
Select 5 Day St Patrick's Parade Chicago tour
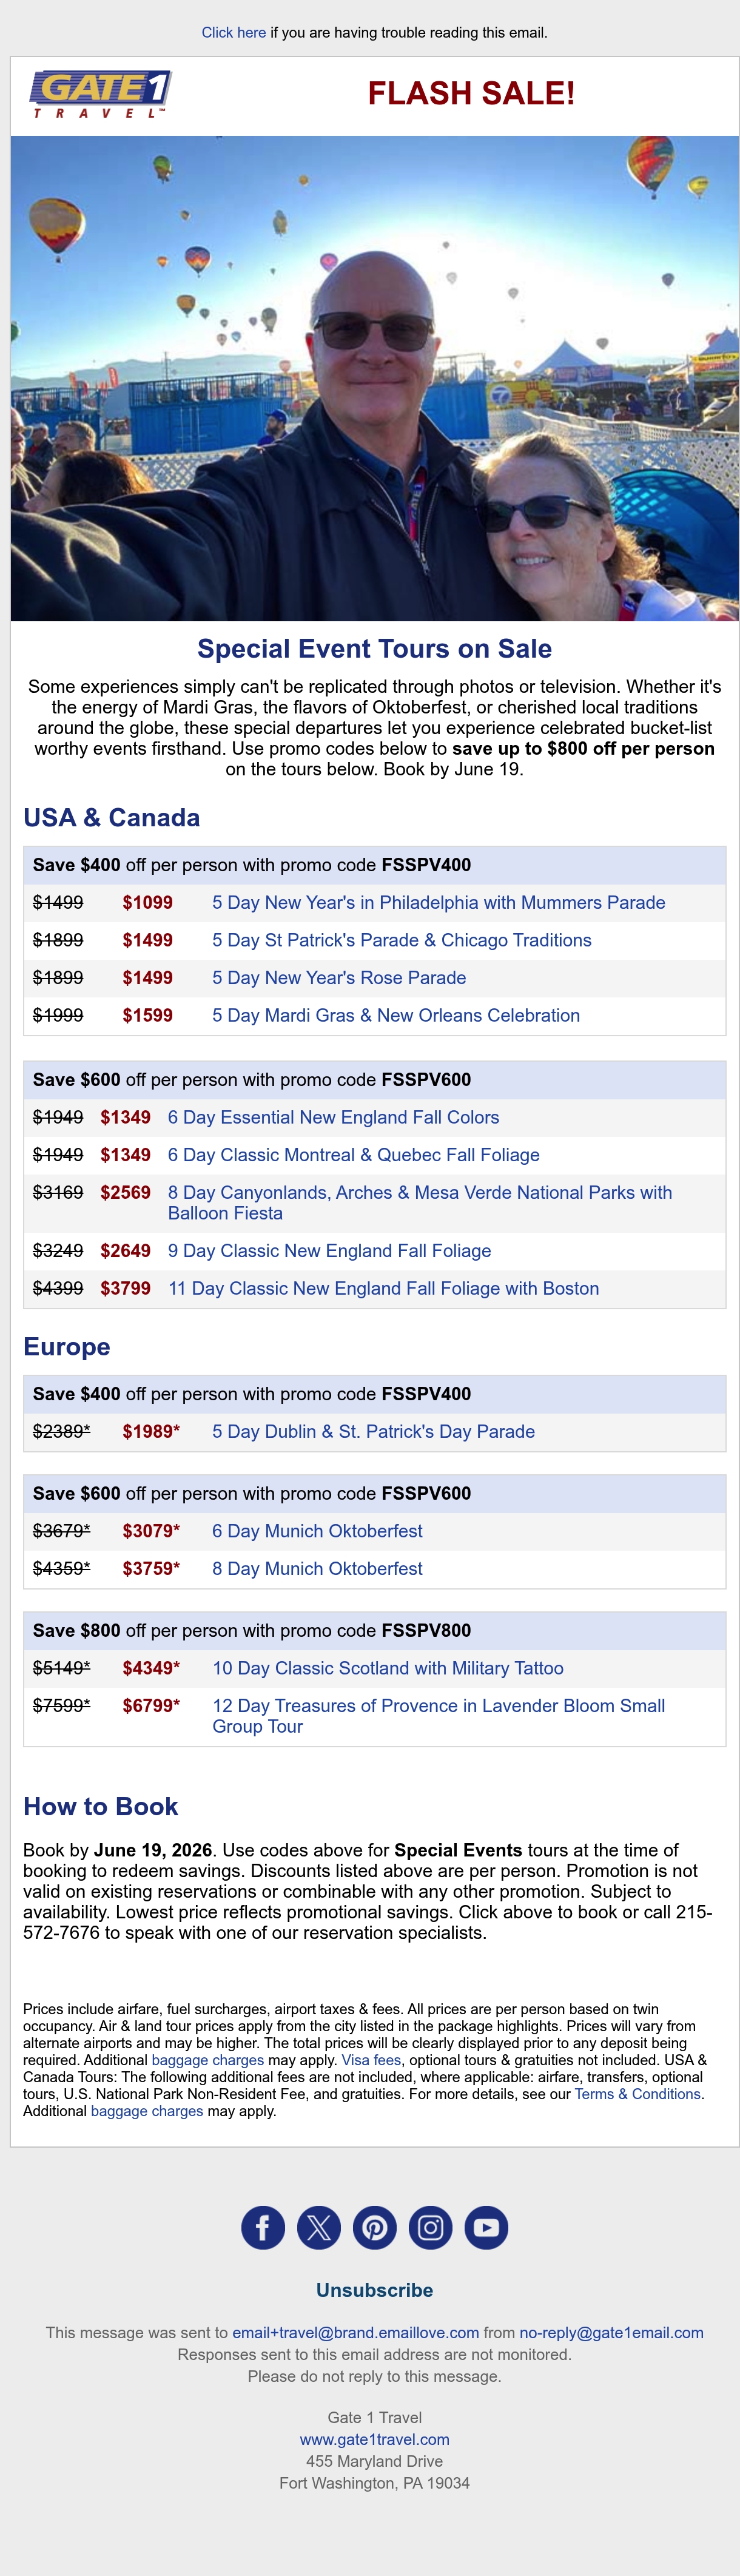[402, 940]
